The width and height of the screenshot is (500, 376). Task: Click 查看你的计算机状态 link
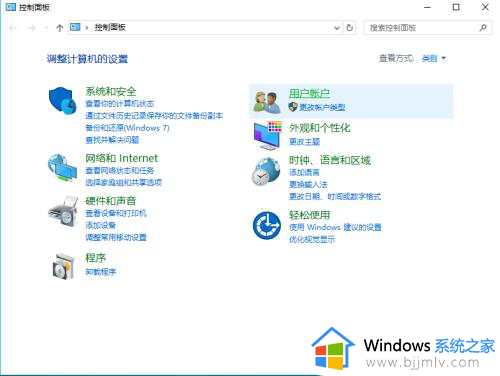point(120,104)
